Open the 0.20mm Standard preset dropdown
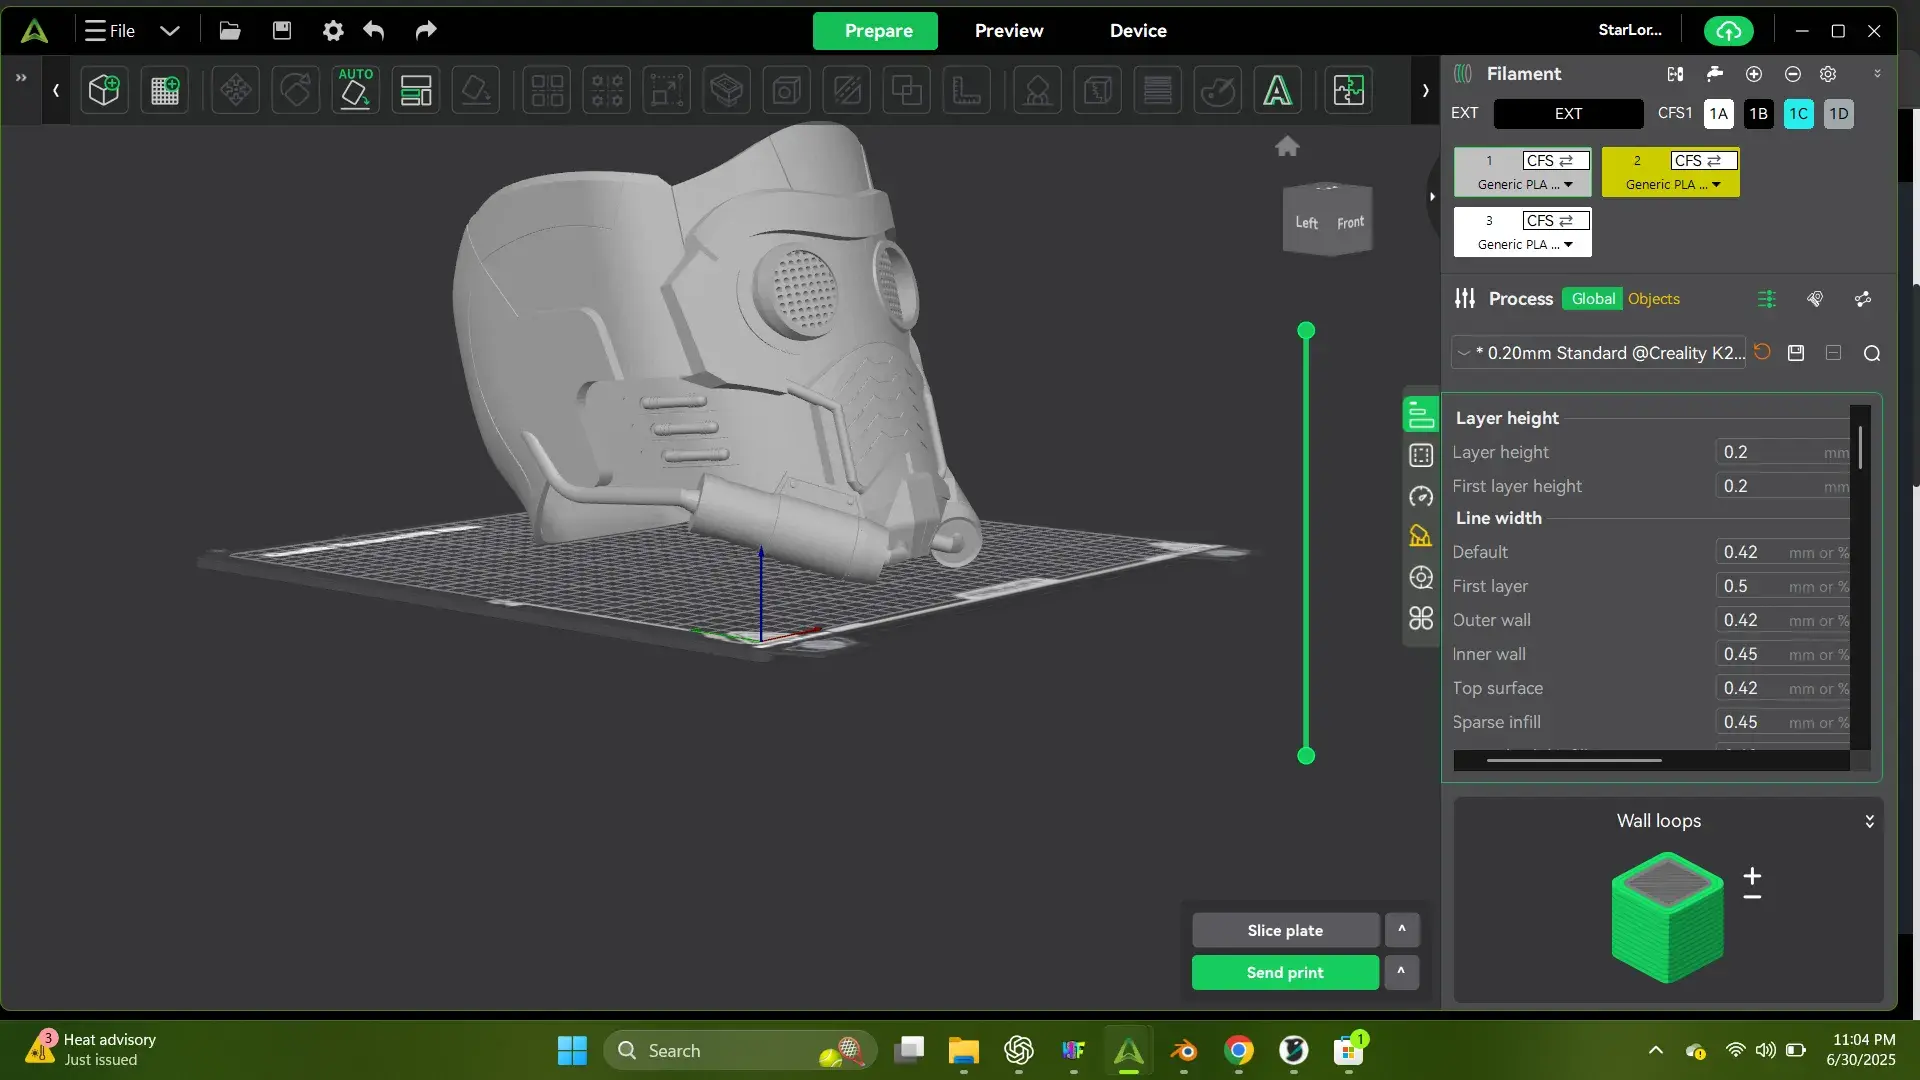Screen dimensions: 1920x1080 (x=1599, y=353)
